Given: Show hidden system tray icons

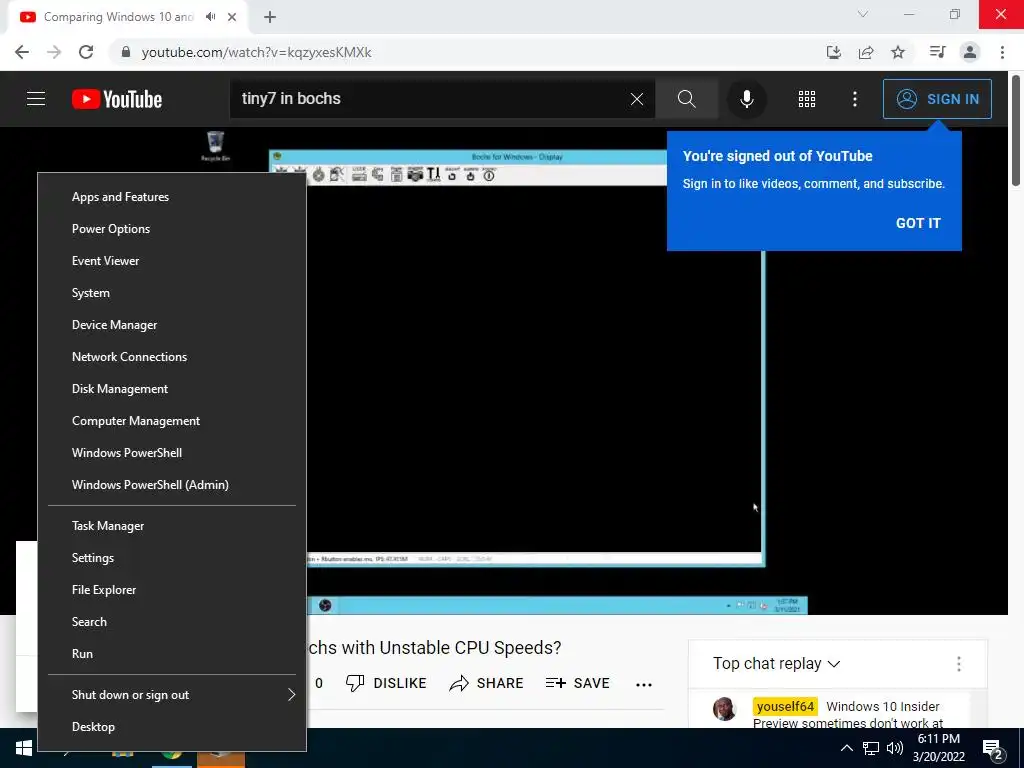Looking at the screenshot, I should [846, 748].
